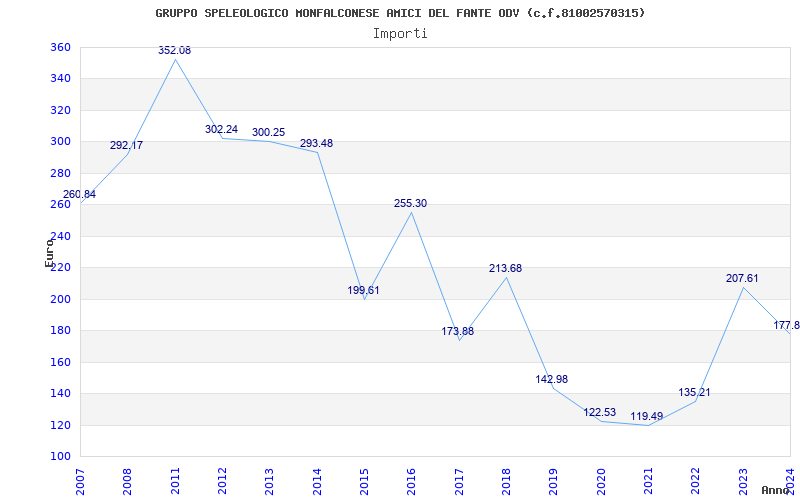
Task: Select the 199.61 data label
Action: point(363,290)
